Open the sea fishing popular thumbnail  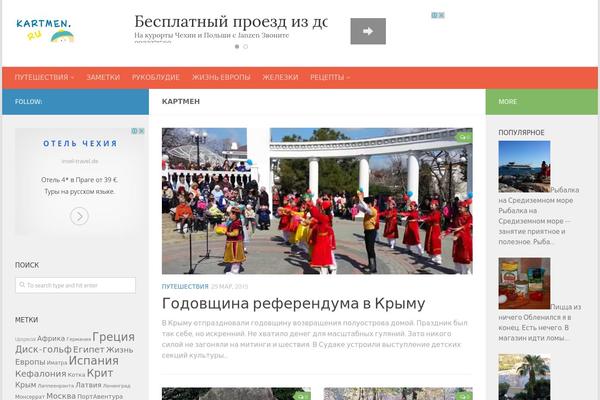pos(524,167)
